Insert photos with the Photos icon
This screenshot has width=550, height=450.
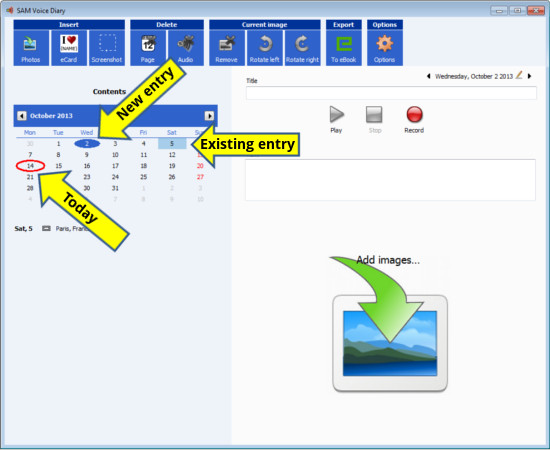pos(31,48)
